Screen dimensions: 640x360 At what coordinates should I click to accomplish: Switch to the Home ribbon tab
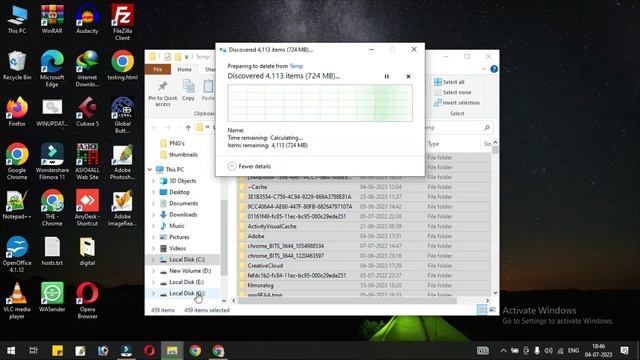point(184,69)
